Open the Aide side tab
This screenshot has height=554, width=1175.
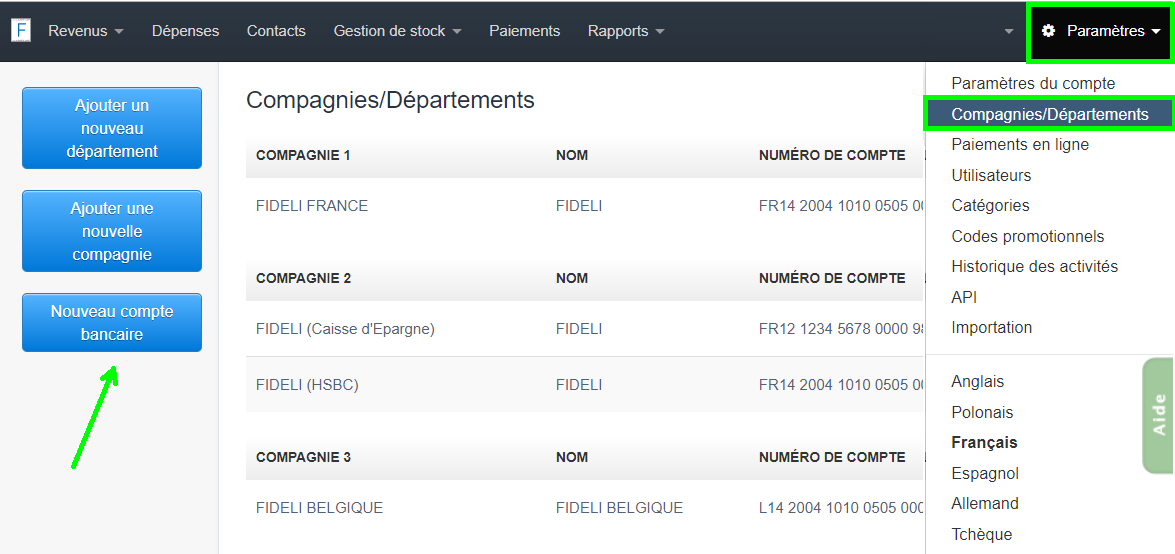tap(1158, 415)
